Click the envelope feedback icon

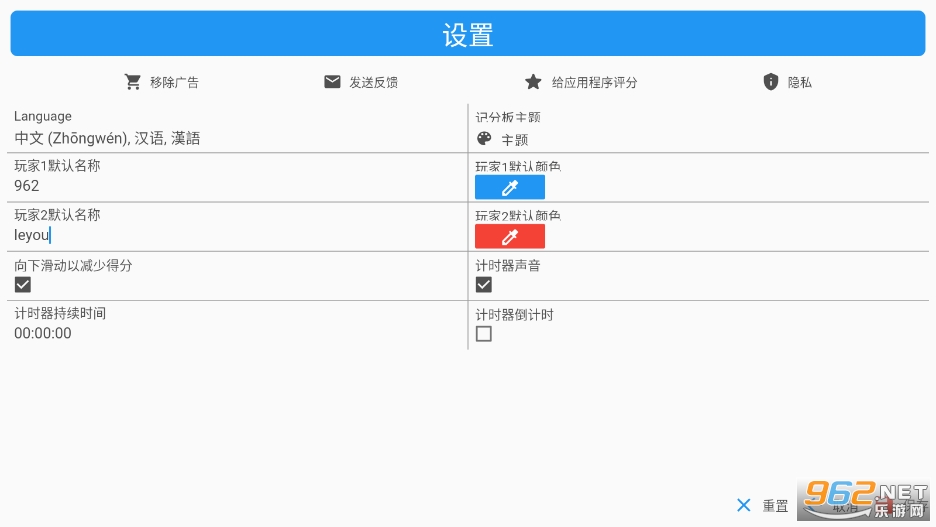(x=332, y=82)
